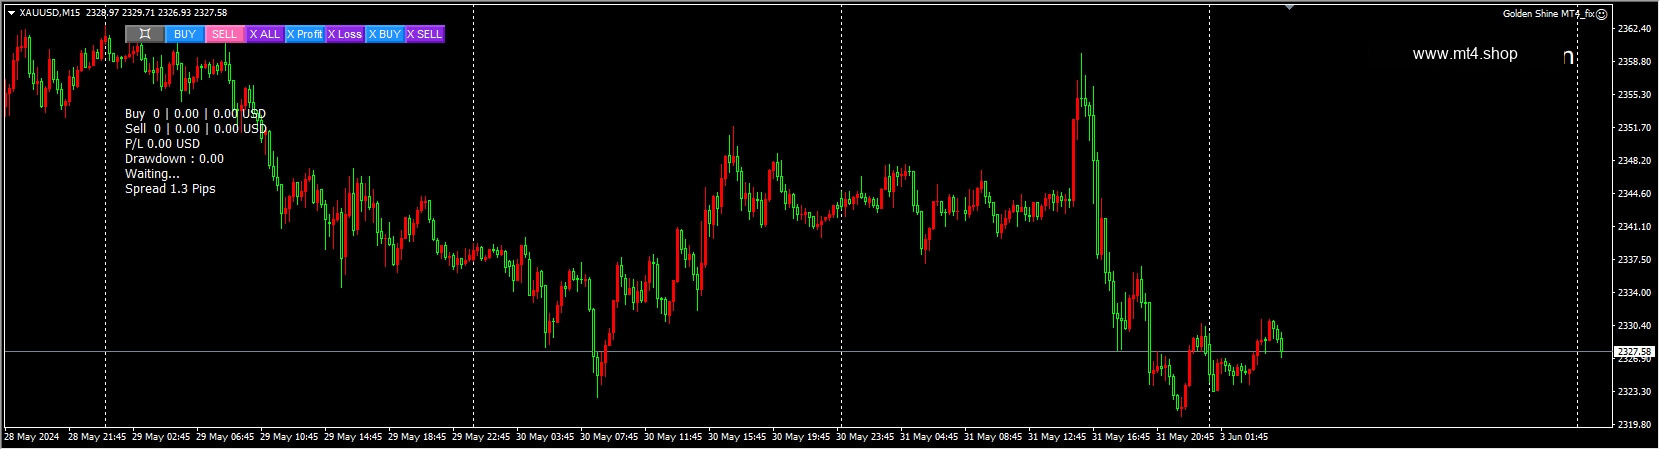Click the '28 May 2024' time axis label

tap(32, 437)
